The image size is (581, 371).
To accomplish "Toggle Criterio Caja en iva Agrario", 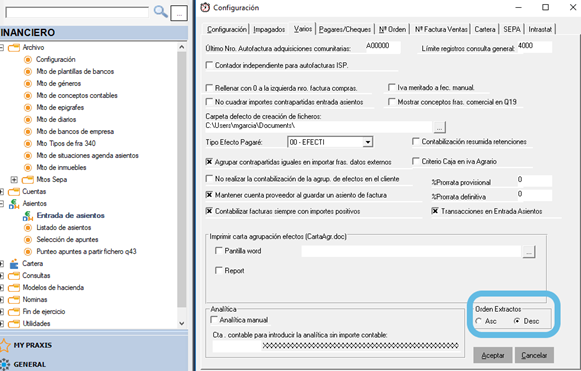I will coord(416,161).
